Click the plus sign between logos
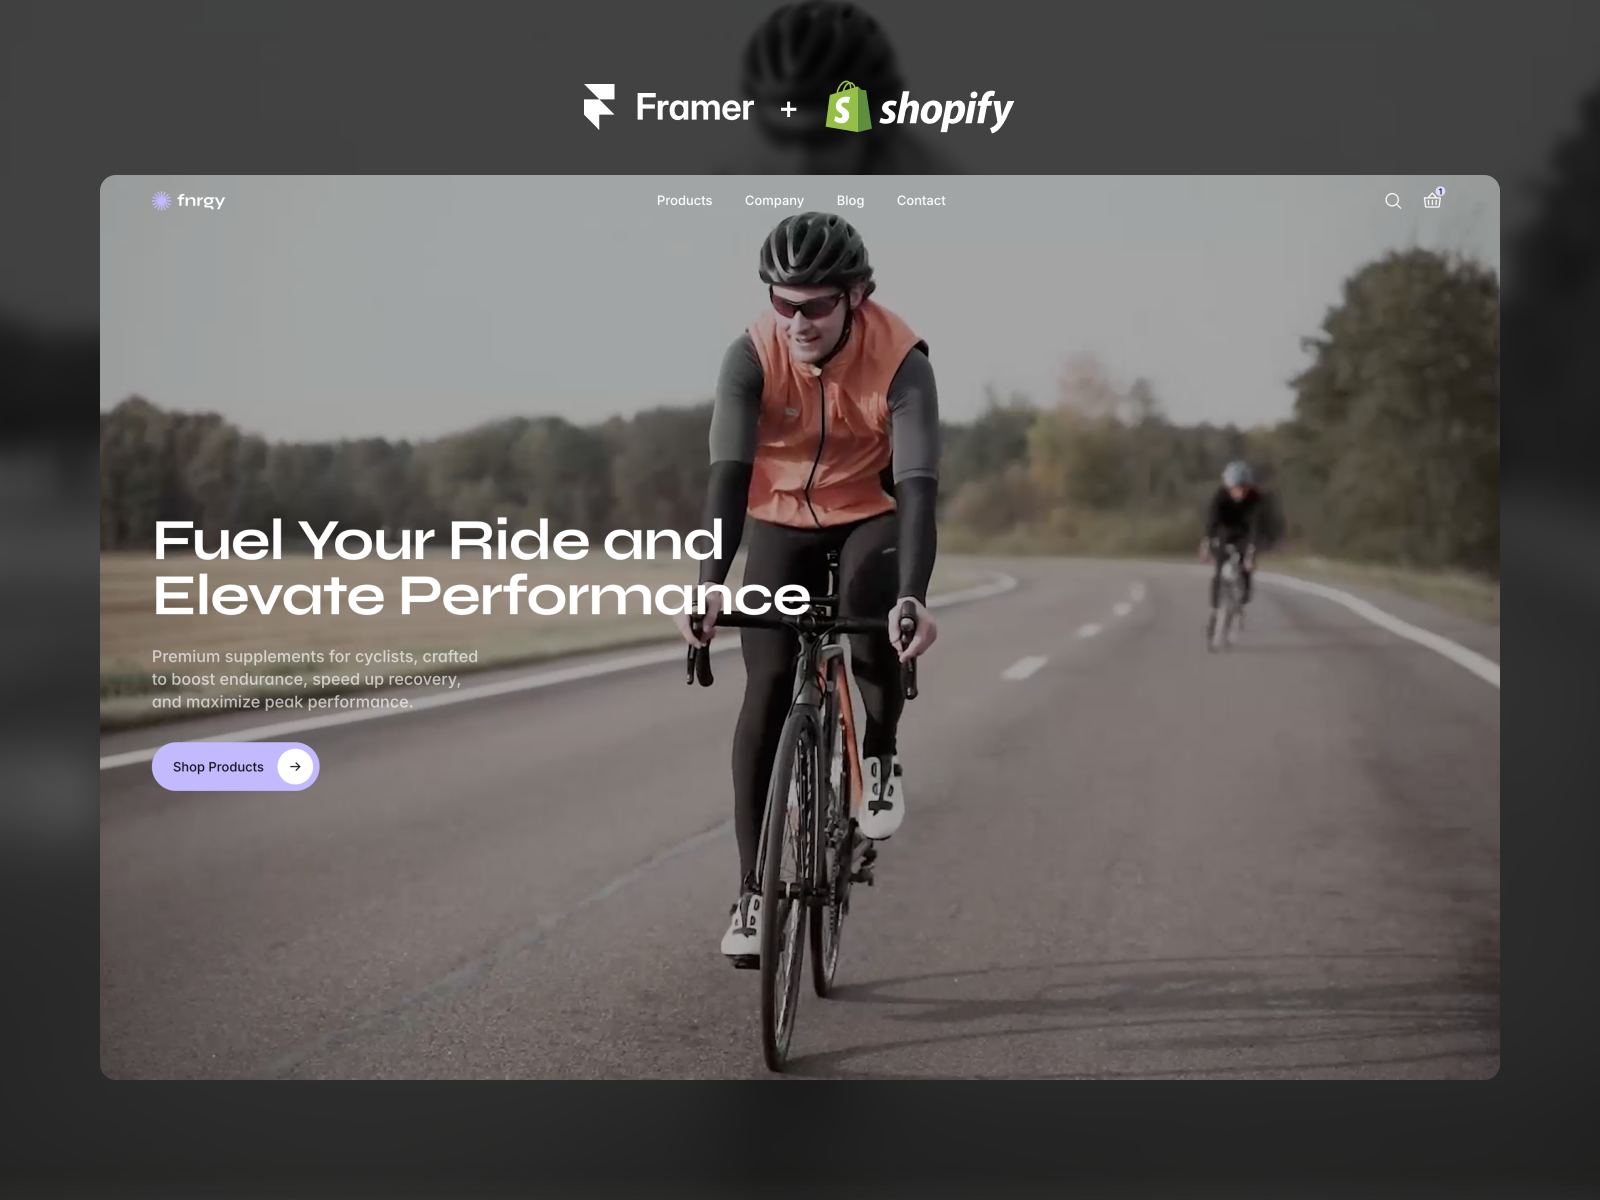The image size is (1600, 1200). pos(788,109)
